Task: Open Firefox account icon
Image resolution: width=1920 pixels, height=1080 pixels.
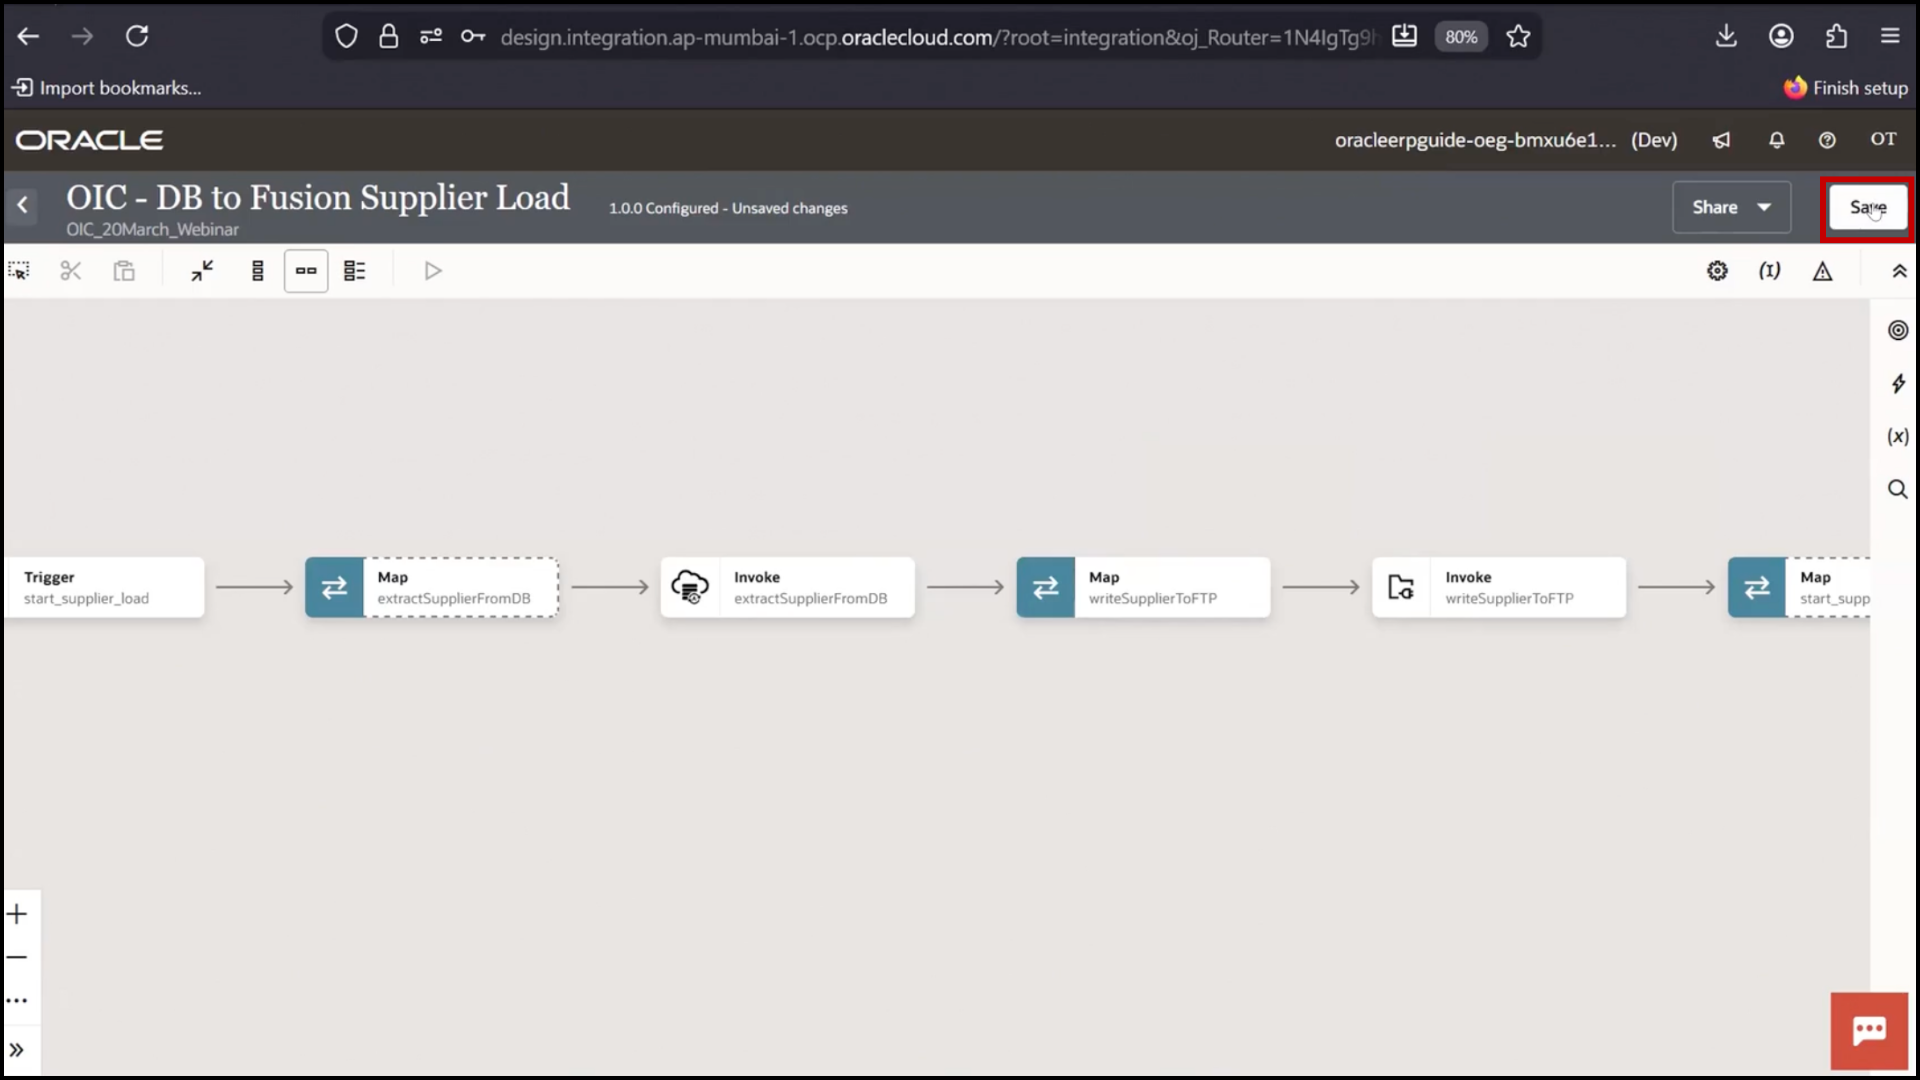Action: [1781, 37]
